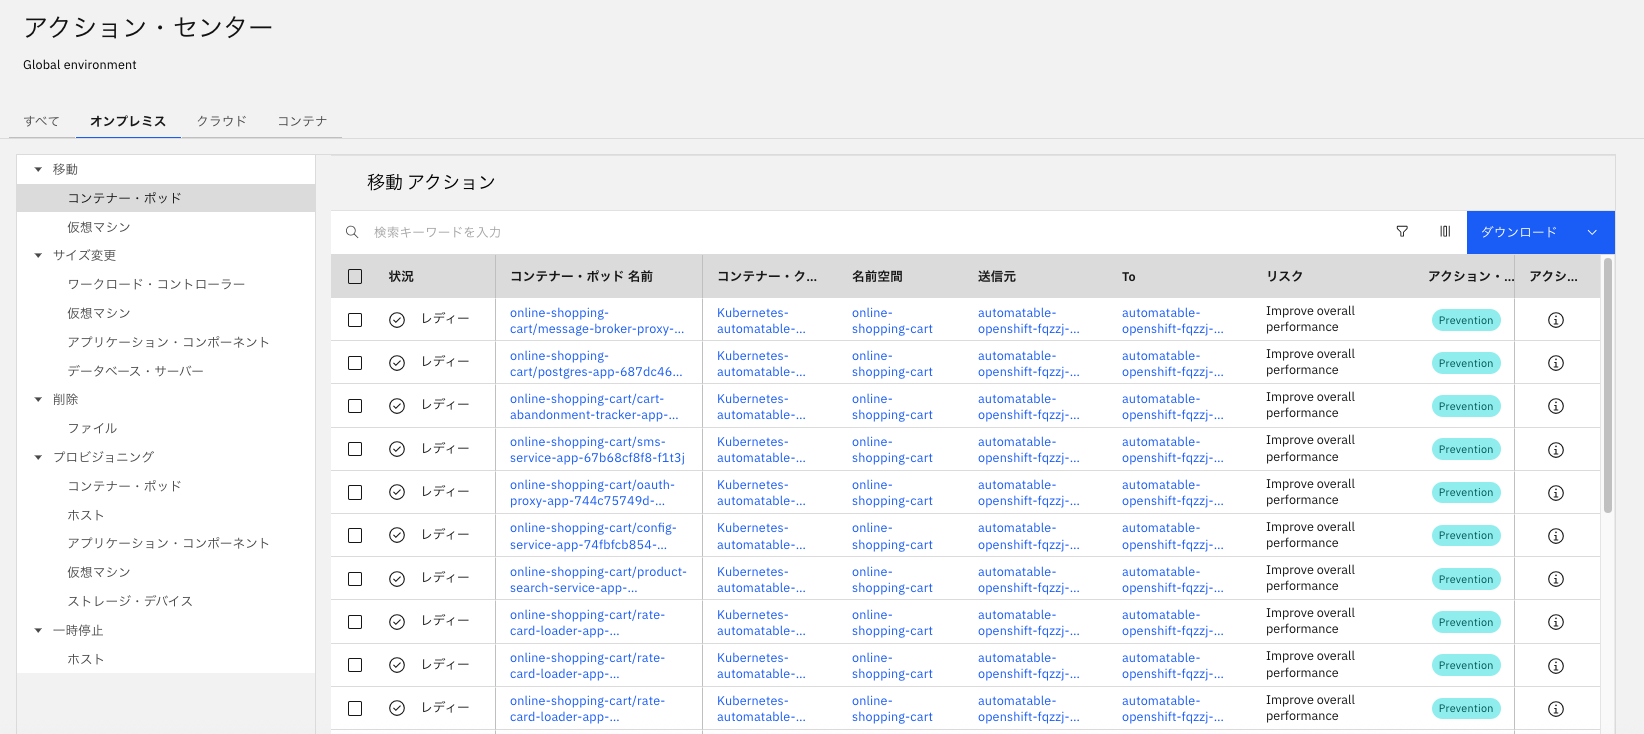This screenshot has width=1644, height=734.
Task: Open info icon for postgres-app row
Action: point(1556,363)
